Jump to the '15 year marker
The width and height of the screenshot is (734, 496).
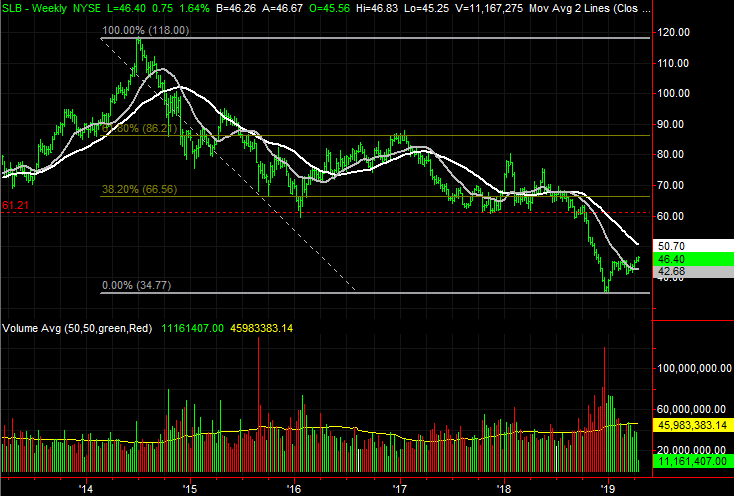pos(190,489)
